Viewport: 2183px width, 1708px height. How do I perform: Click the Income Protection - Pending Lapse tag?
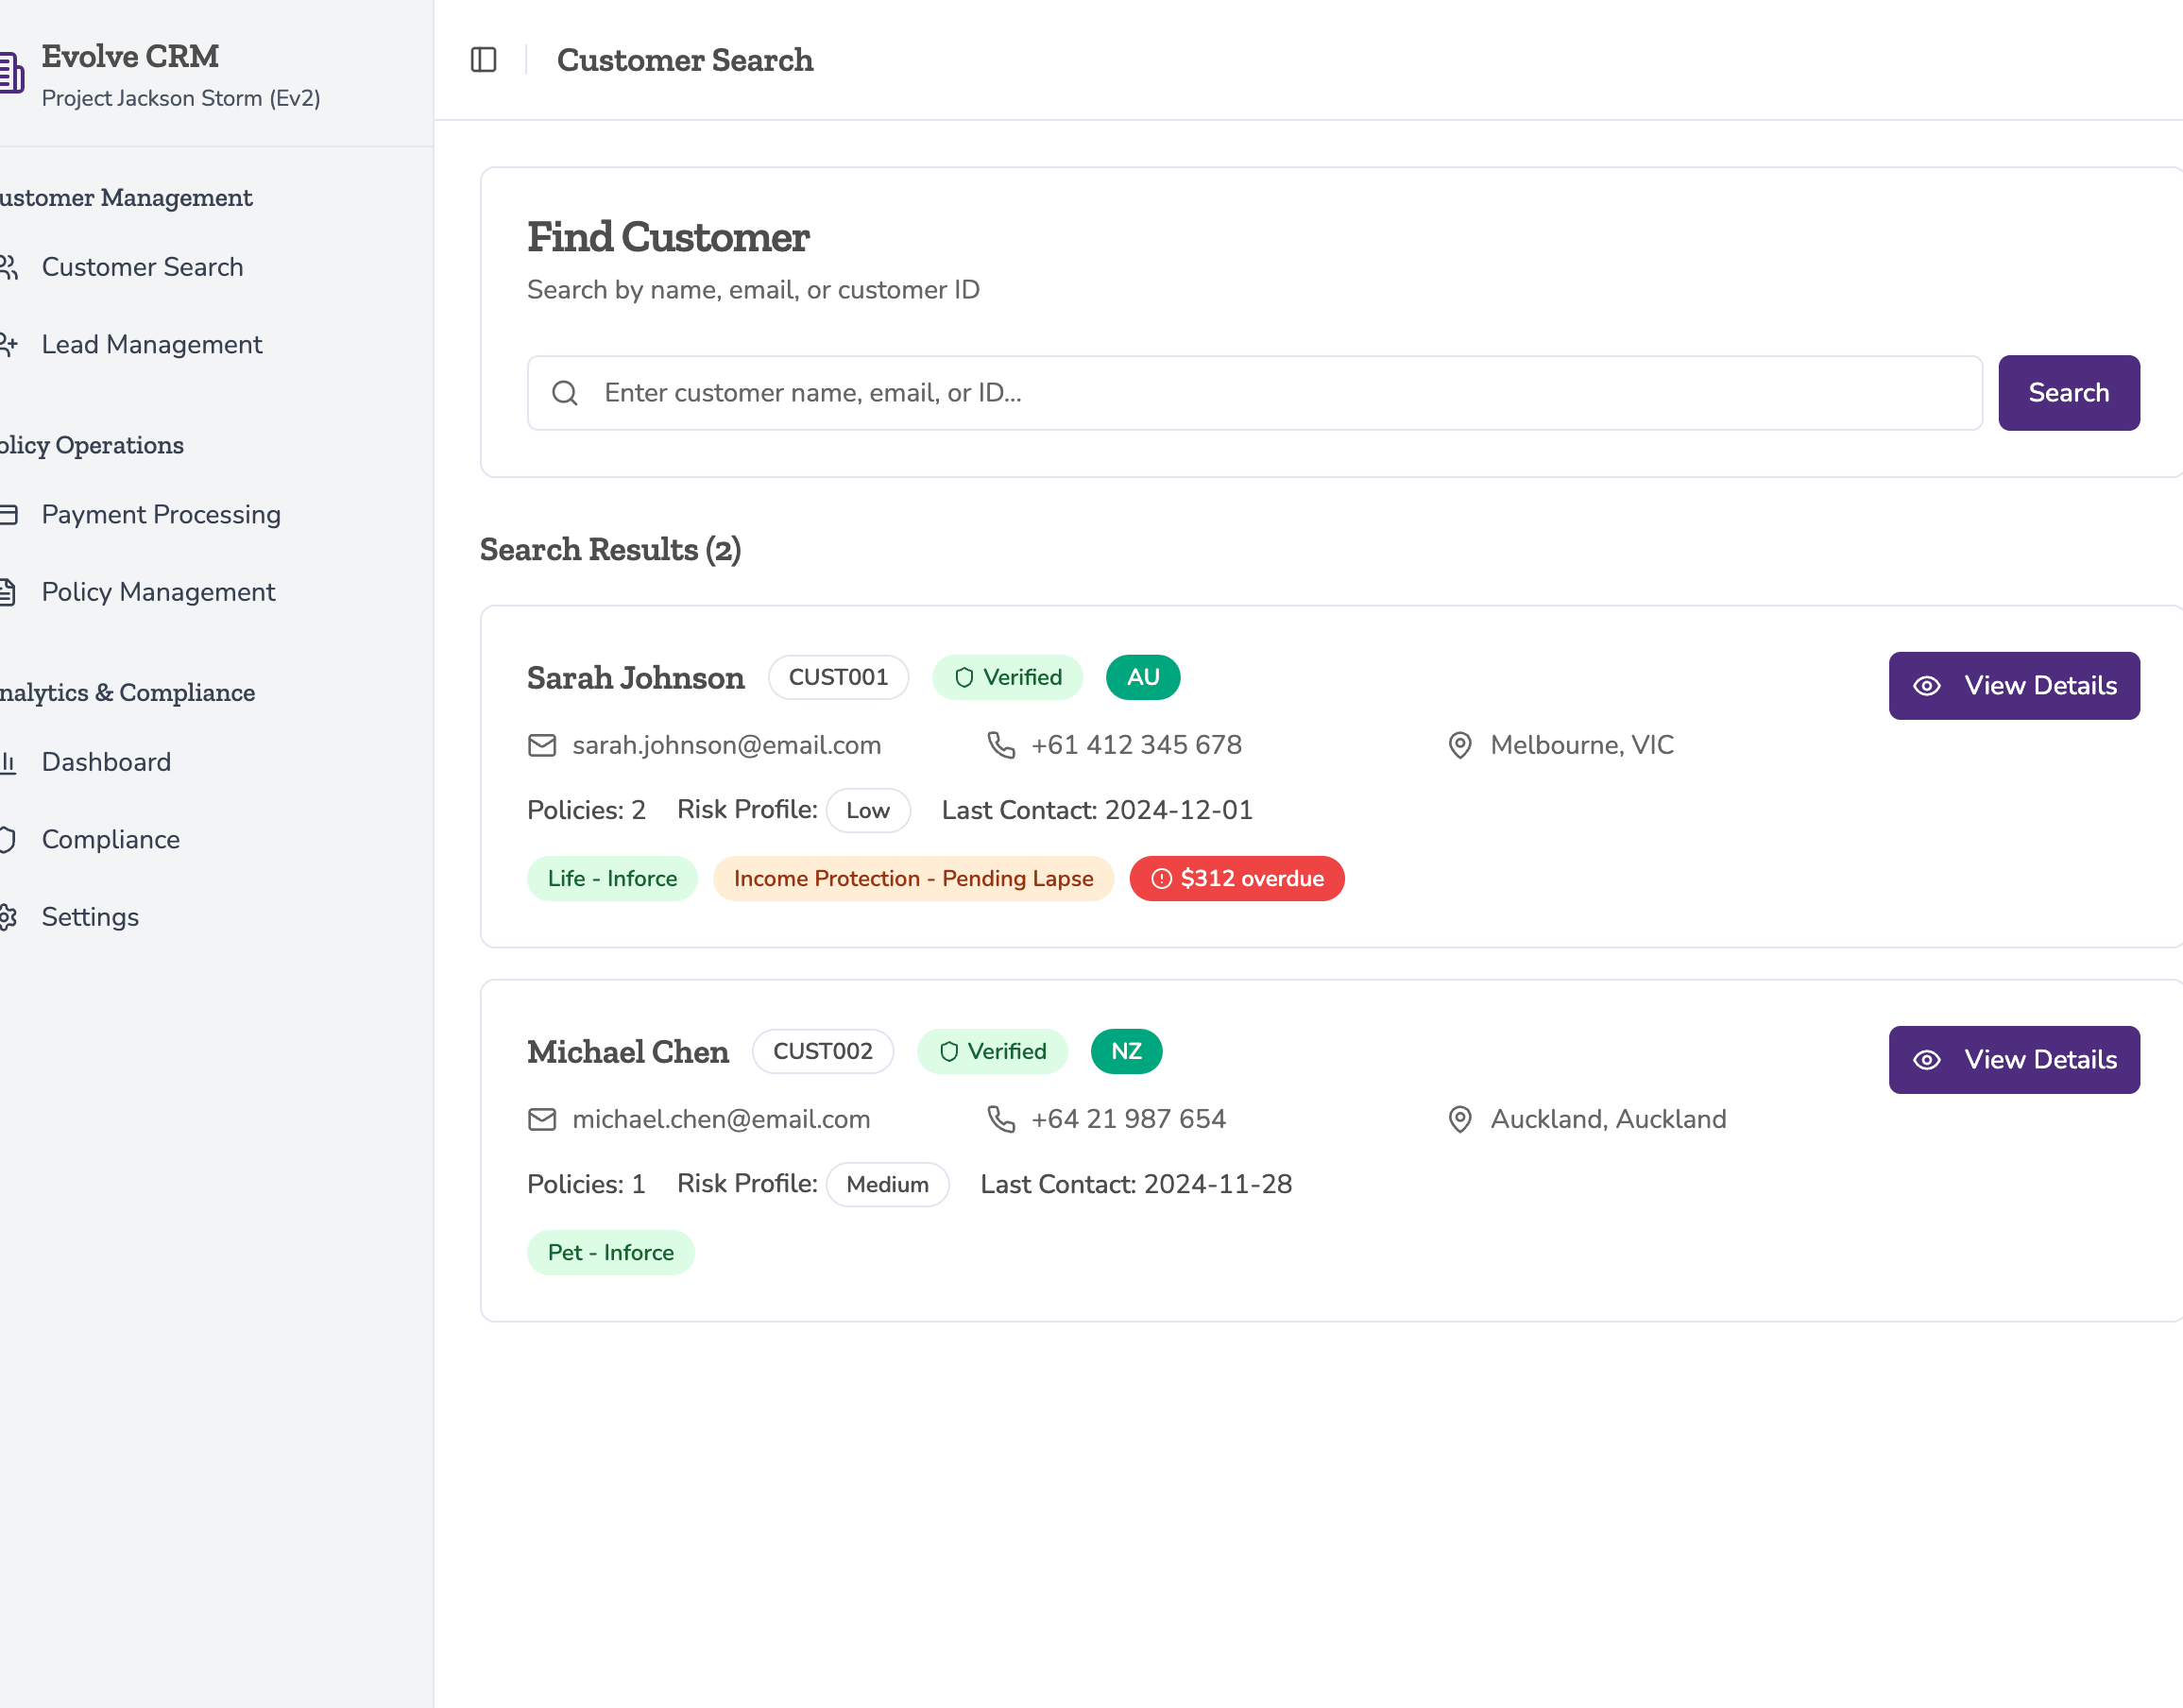(912, 879)
